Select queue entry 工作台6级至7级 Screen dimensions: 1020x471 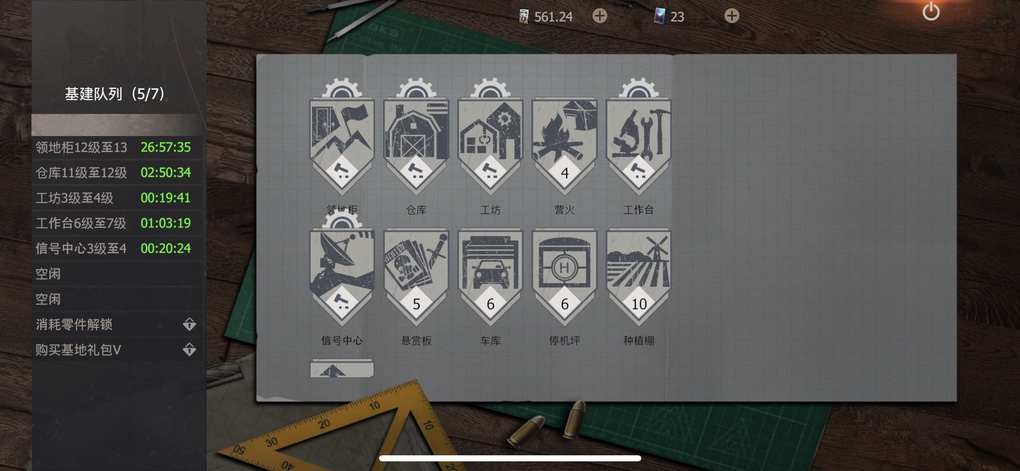118,223
